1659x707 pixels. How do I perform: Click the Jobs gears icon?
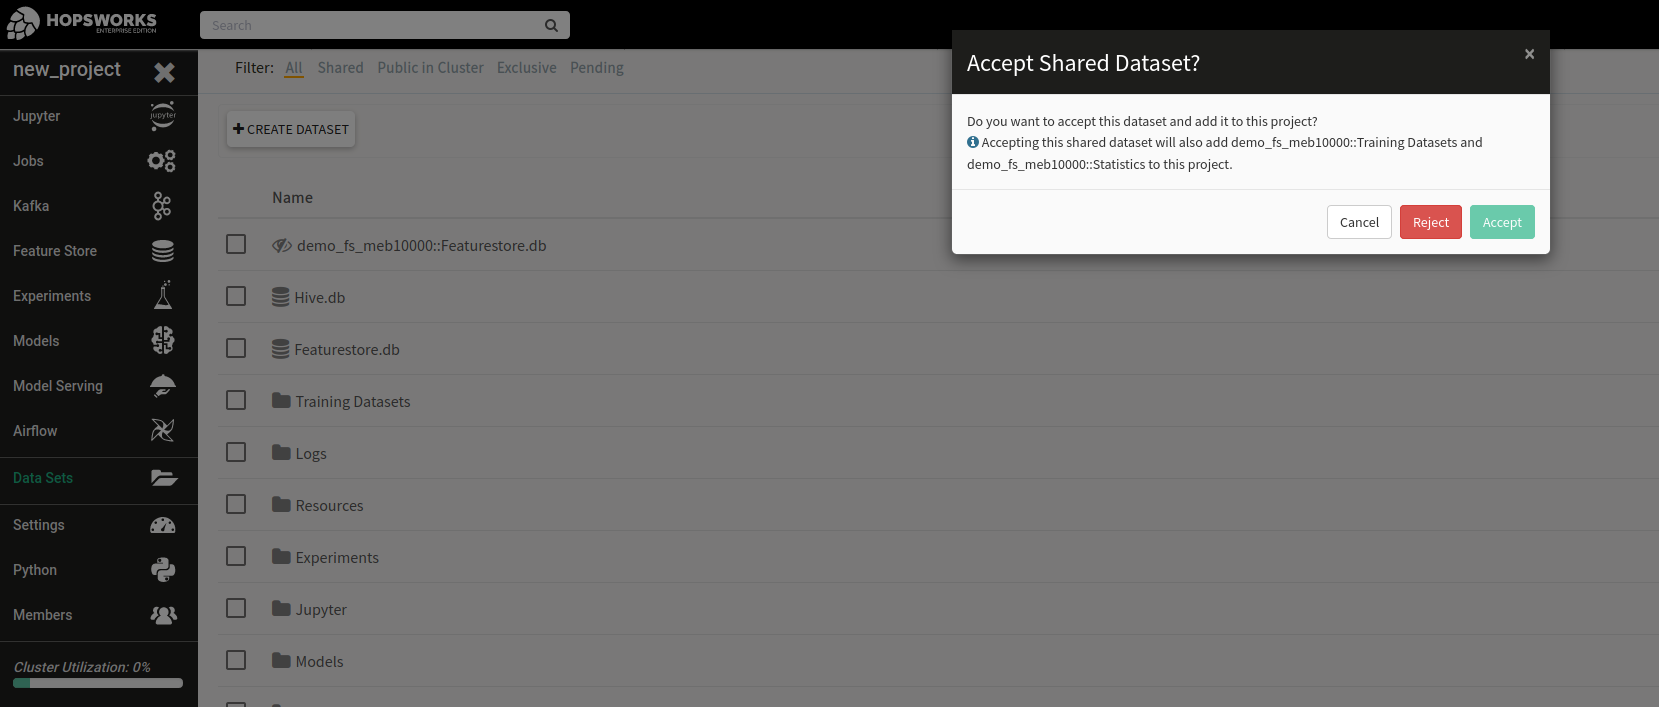(x=162, y=161)
